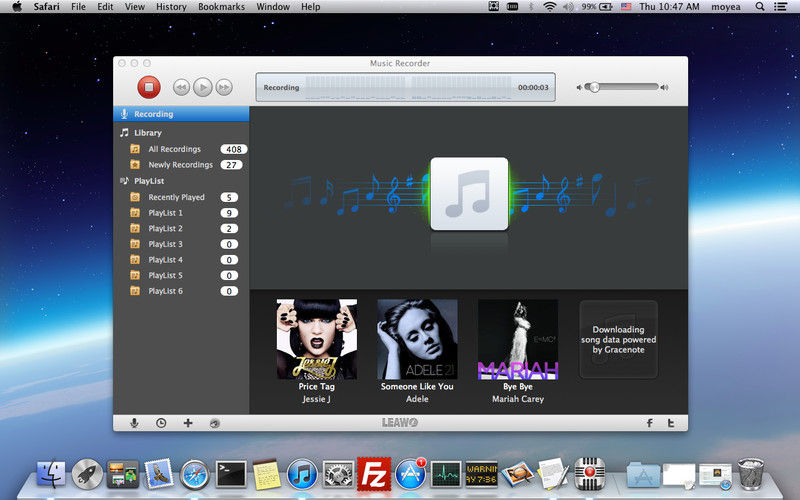This screenshot has height=500, width=800.
Task: Open Spotlight search magnifier
Action: coord(760,7)
